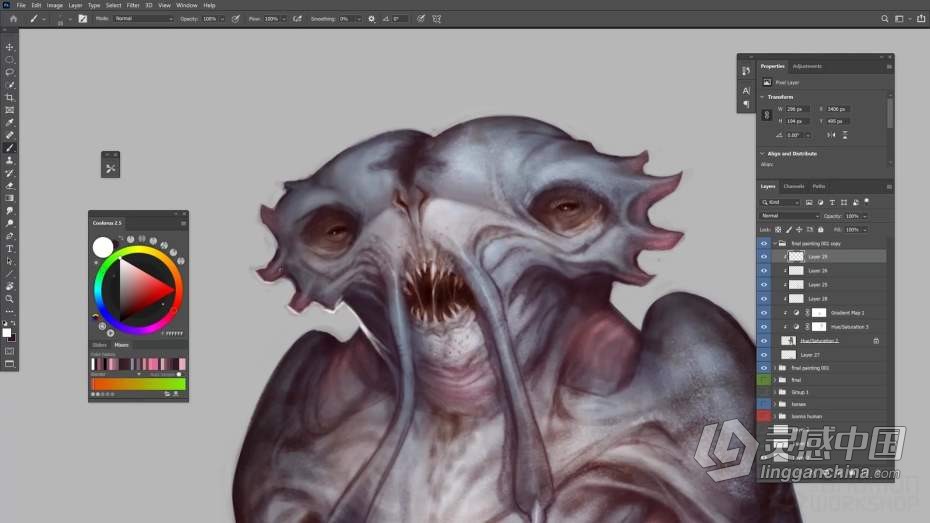930x523 pixels.
Task: Select the Frame tool
Action: click(x=9, y=110)
